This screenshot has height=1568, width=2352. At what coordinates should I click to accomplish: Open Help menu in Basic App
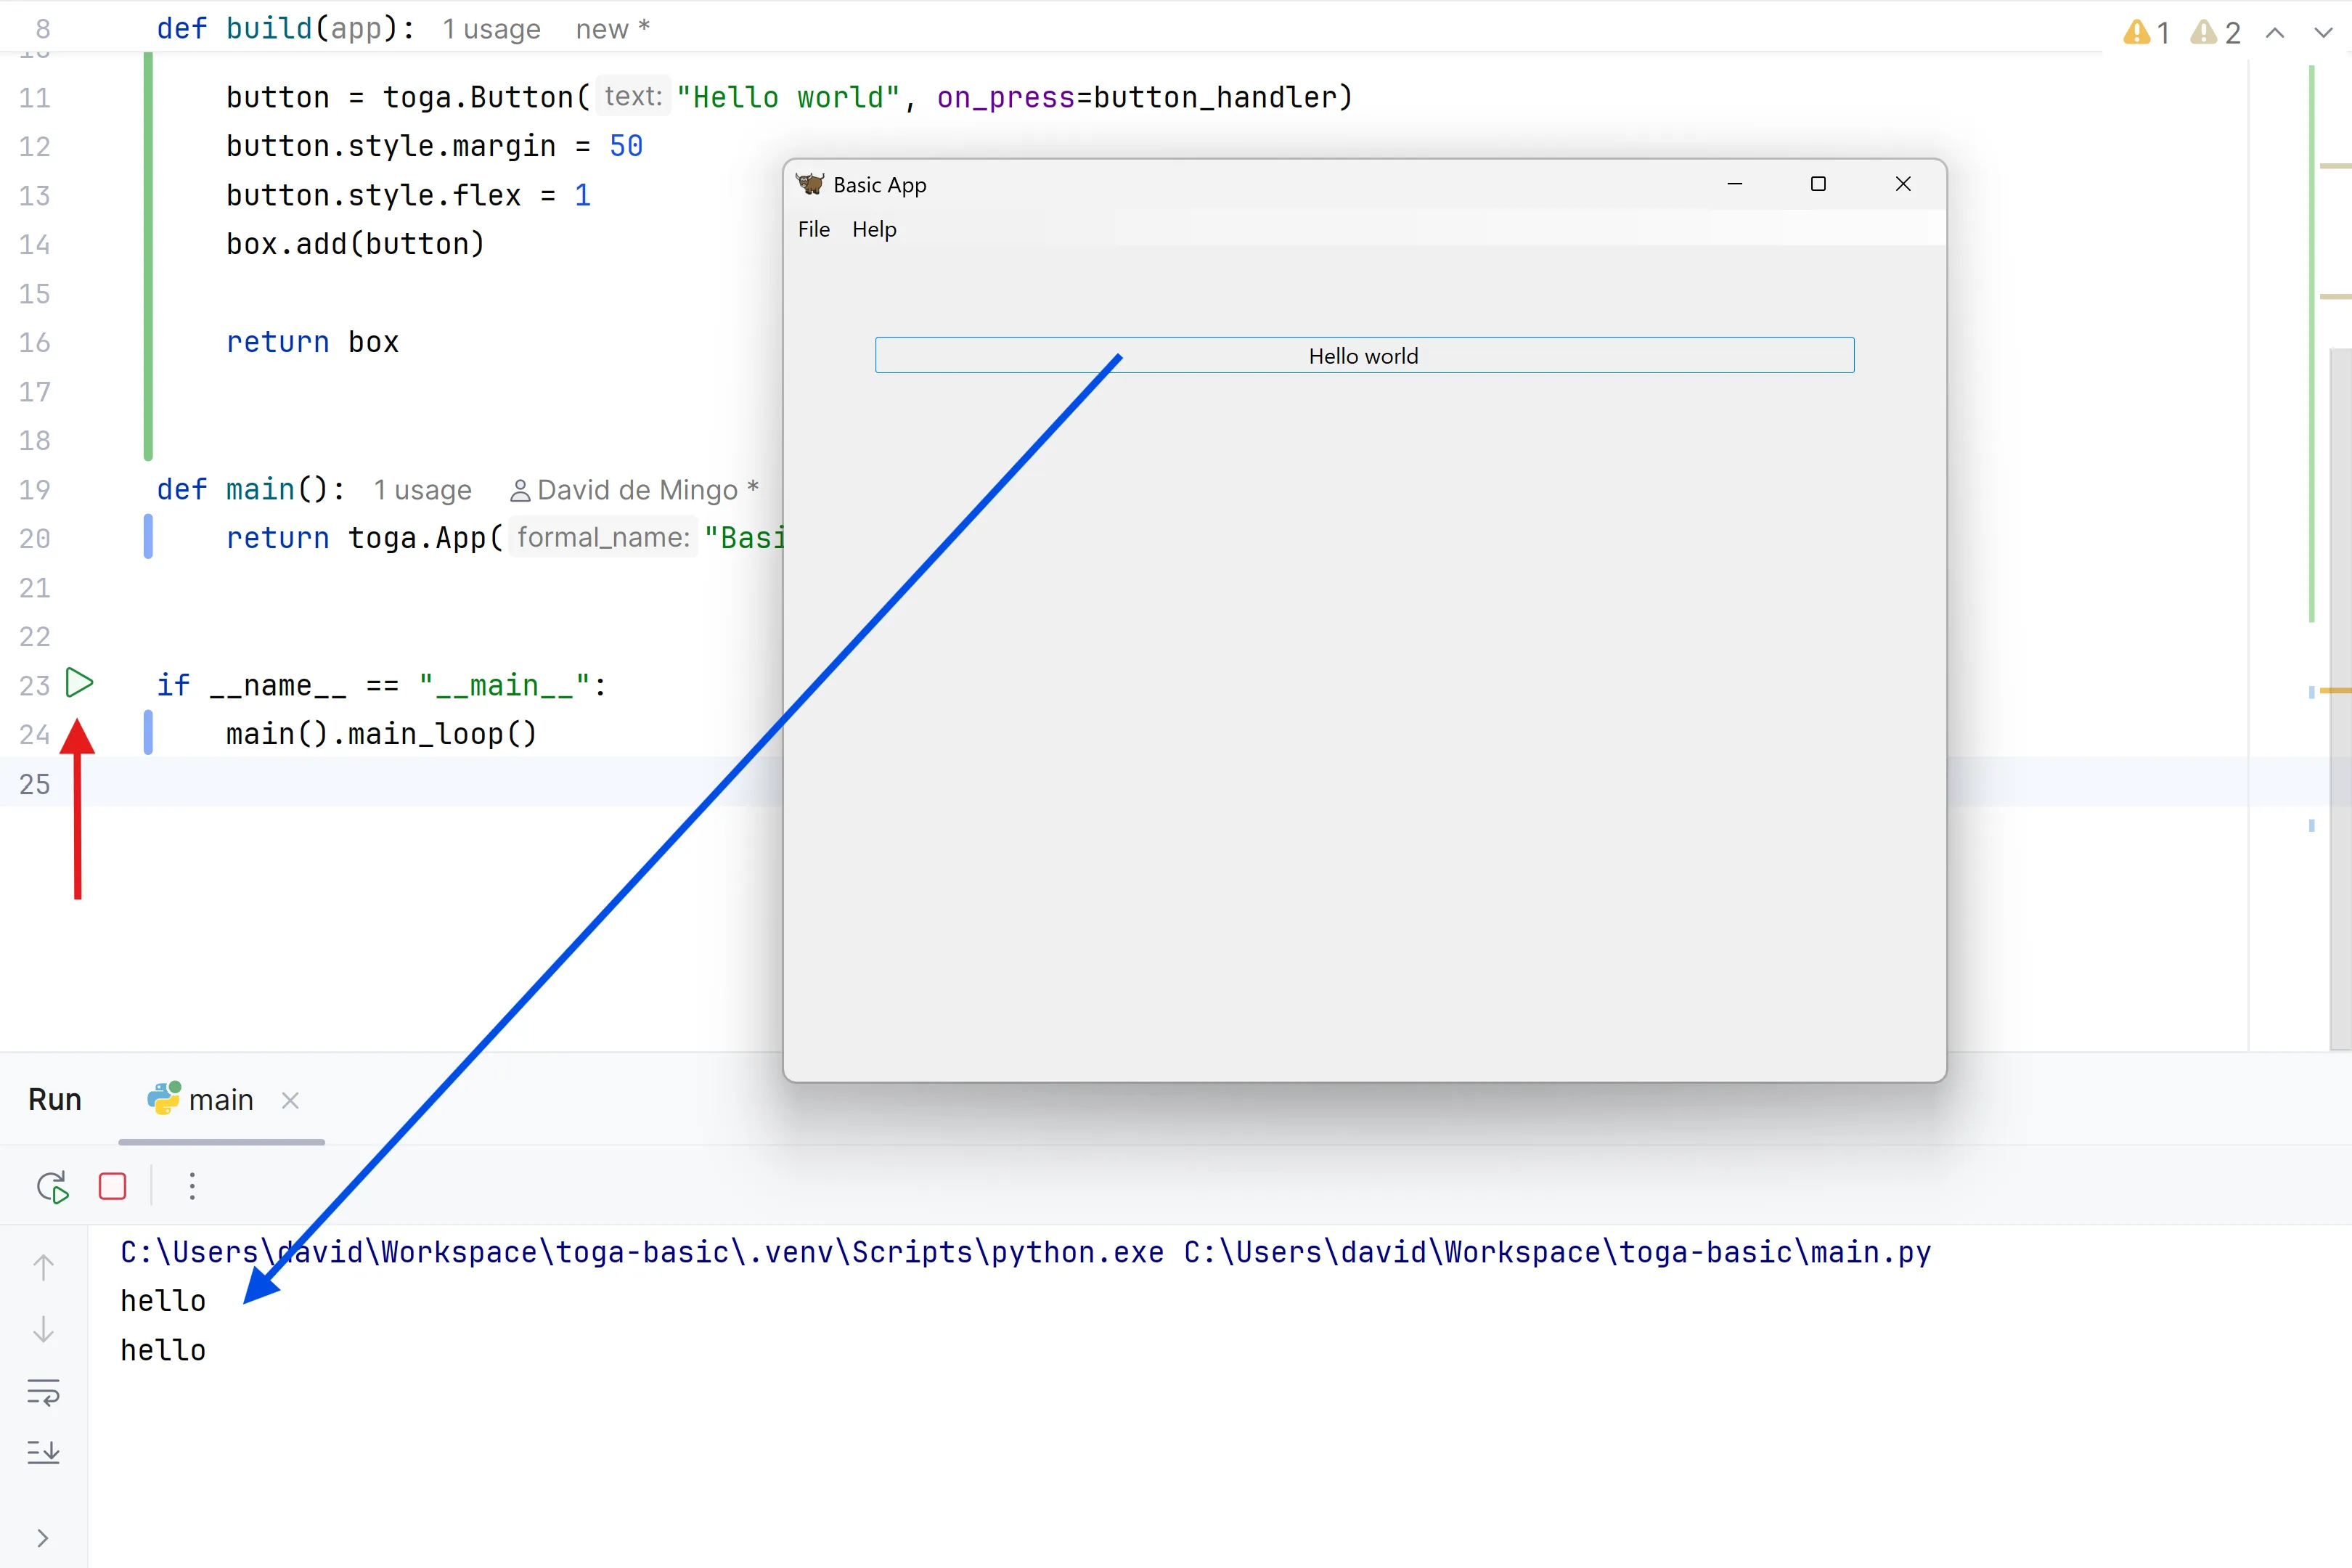coord(874,229)
